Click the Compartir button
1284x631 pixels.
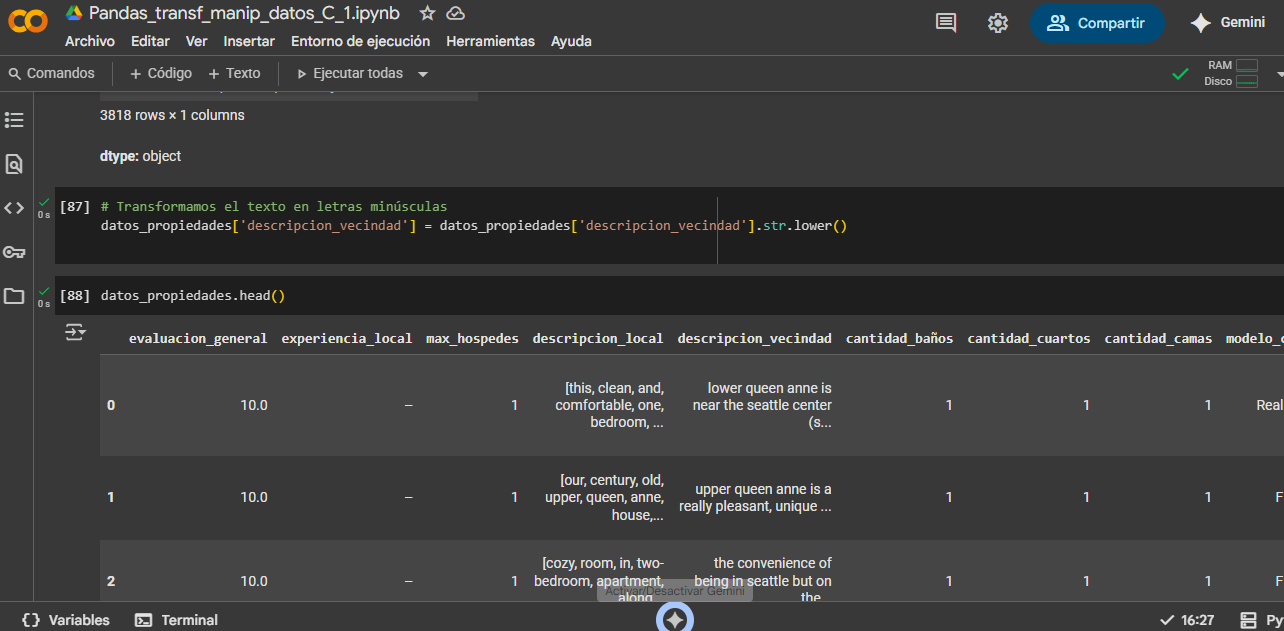[1097, 23]
